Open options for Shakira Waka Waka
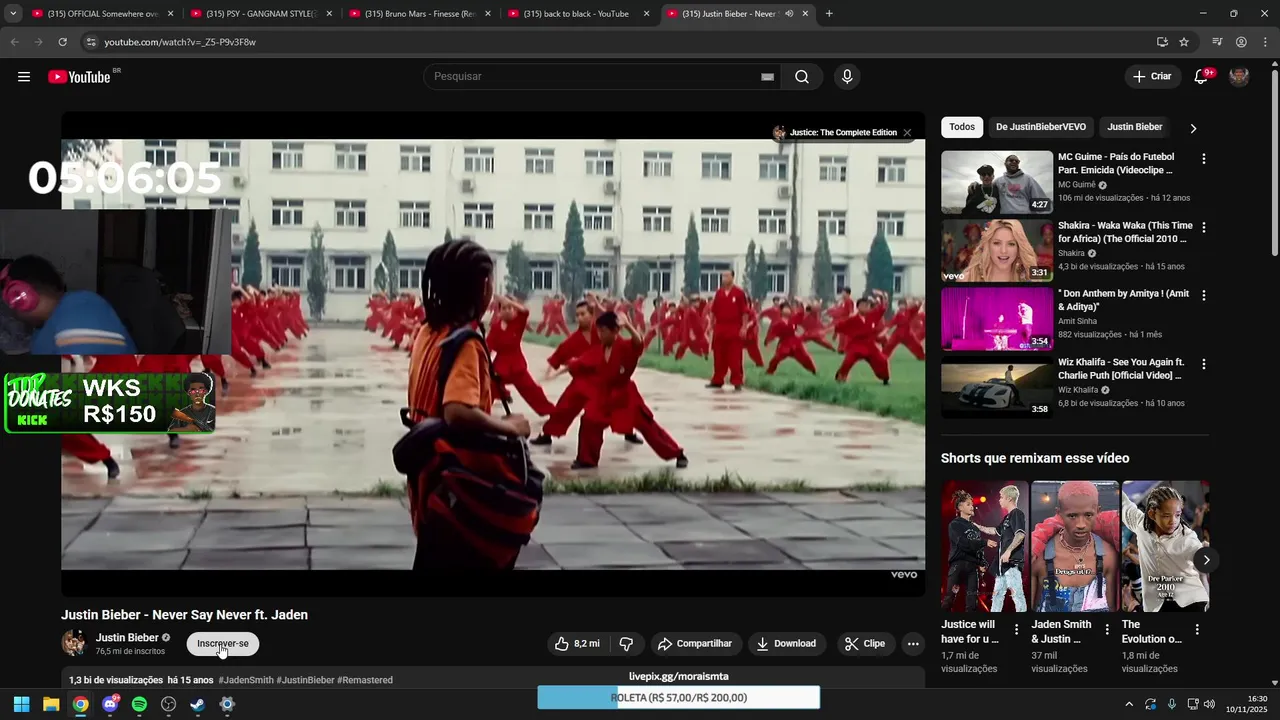This screenshot has width=1280, height=720. [1203, 227]
